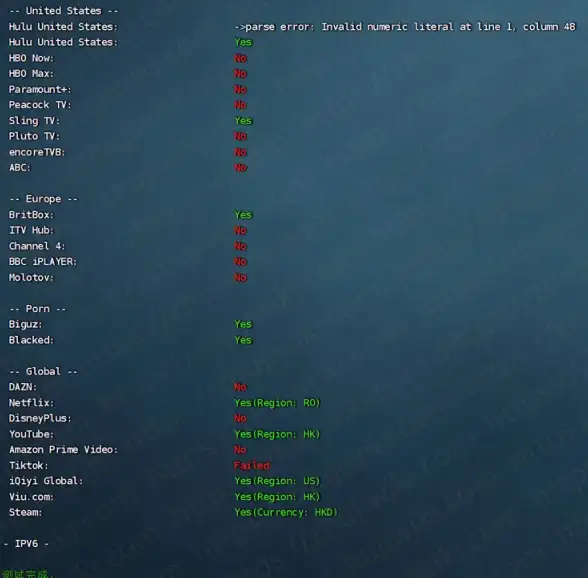Click the 'Sling TV:' label
The width and height of the screenshot is (588, 578).
(x=34, y=121)
